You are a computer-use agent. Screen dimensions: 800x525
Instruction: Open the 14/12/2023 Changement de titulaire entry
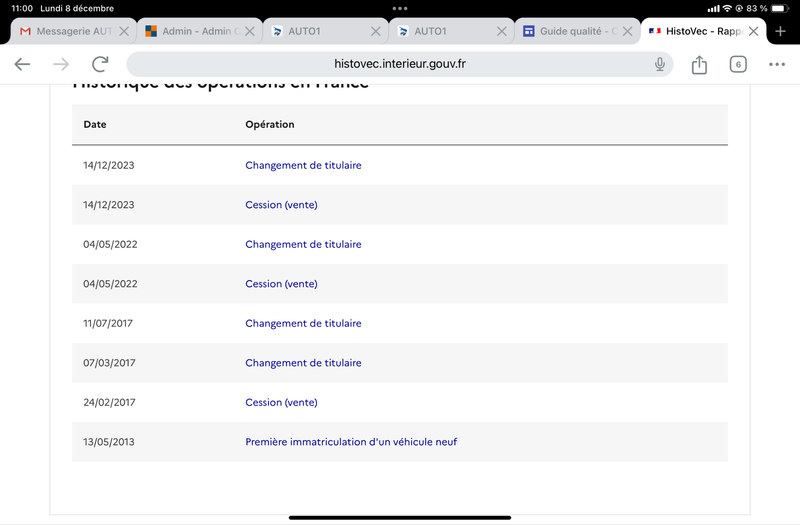click(x=303, y=165)
